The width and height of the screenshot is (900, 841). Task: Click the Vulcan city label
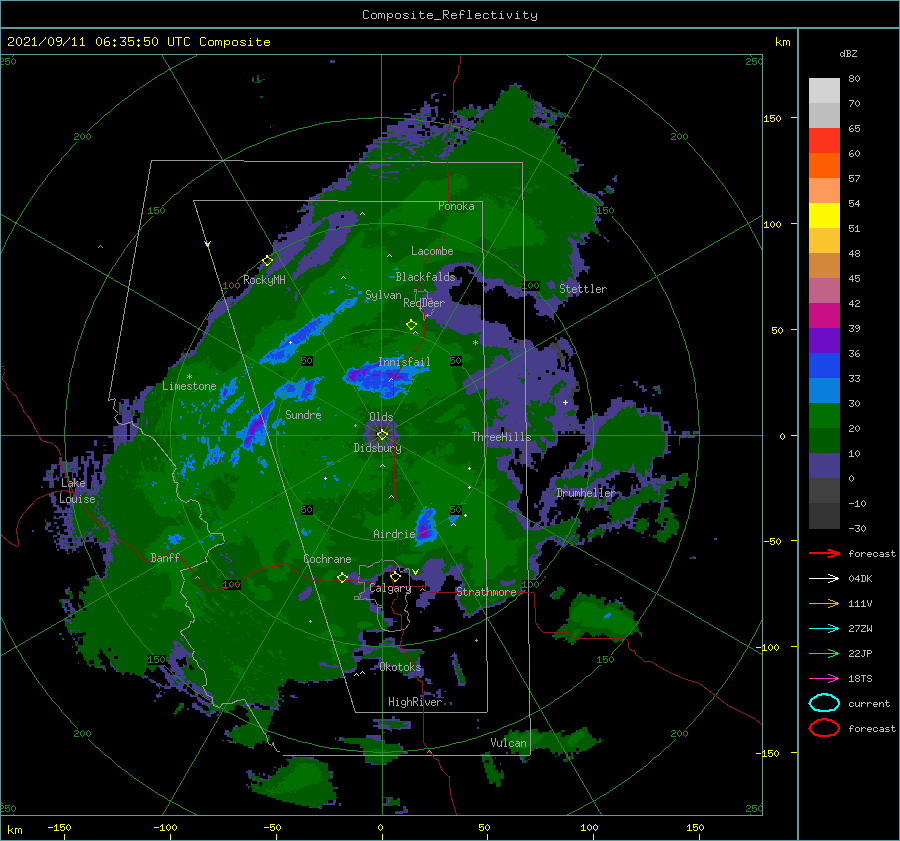point(508,743)
